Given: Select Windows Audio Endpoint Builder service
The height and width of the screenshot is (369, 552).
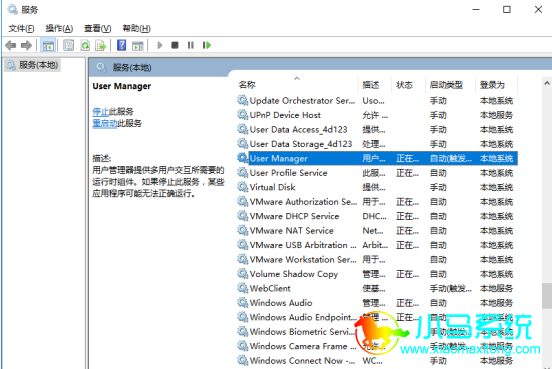Looking at the screenshot, I should pos(377,317).
